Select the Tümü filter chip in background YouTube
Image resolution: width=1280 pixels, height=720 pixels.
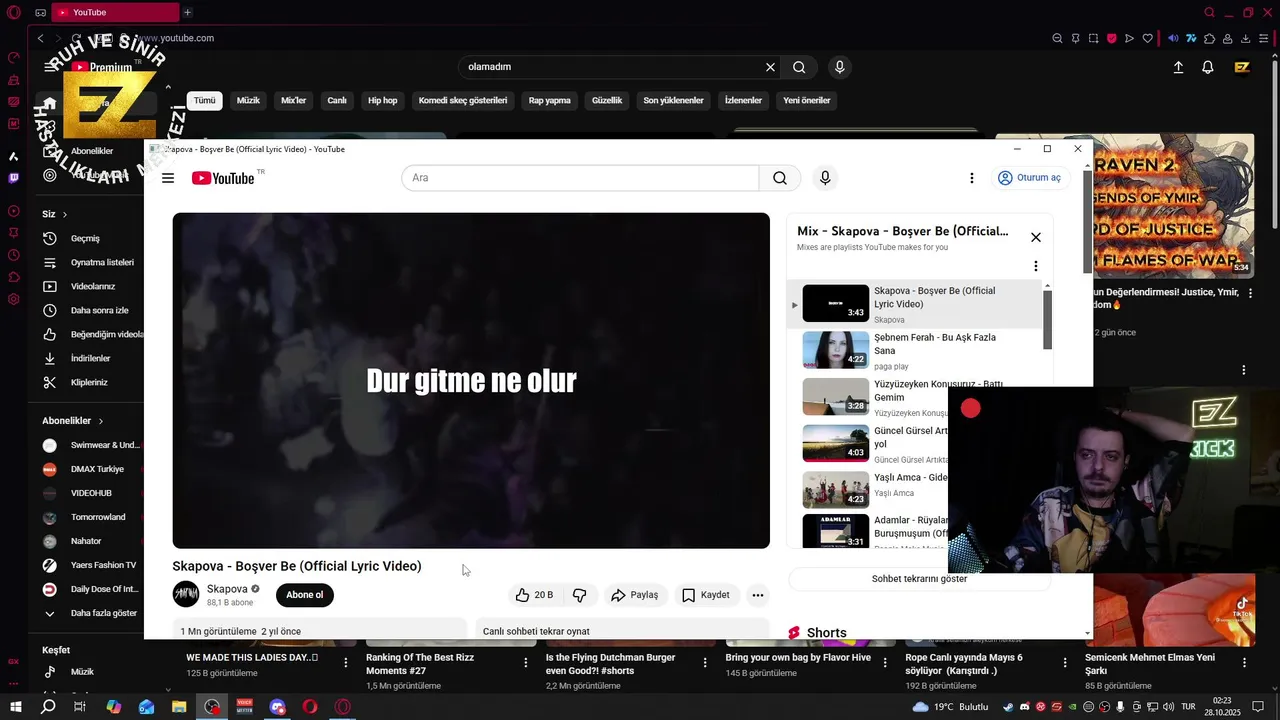coord(205,100)
